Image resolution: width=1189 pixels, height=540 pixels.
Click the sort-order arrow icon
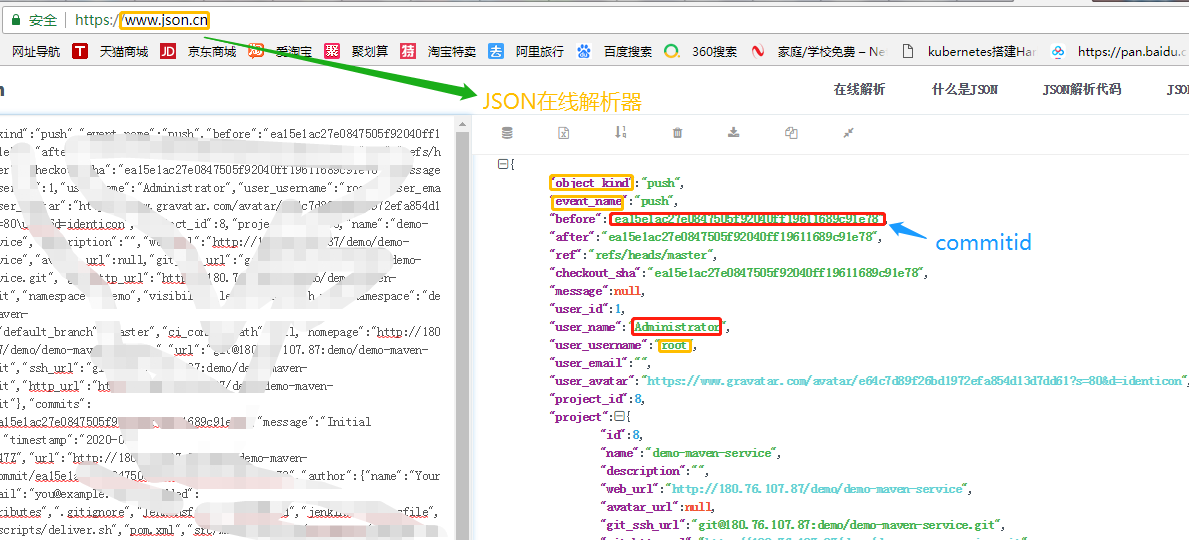click(x=620, y=132)
